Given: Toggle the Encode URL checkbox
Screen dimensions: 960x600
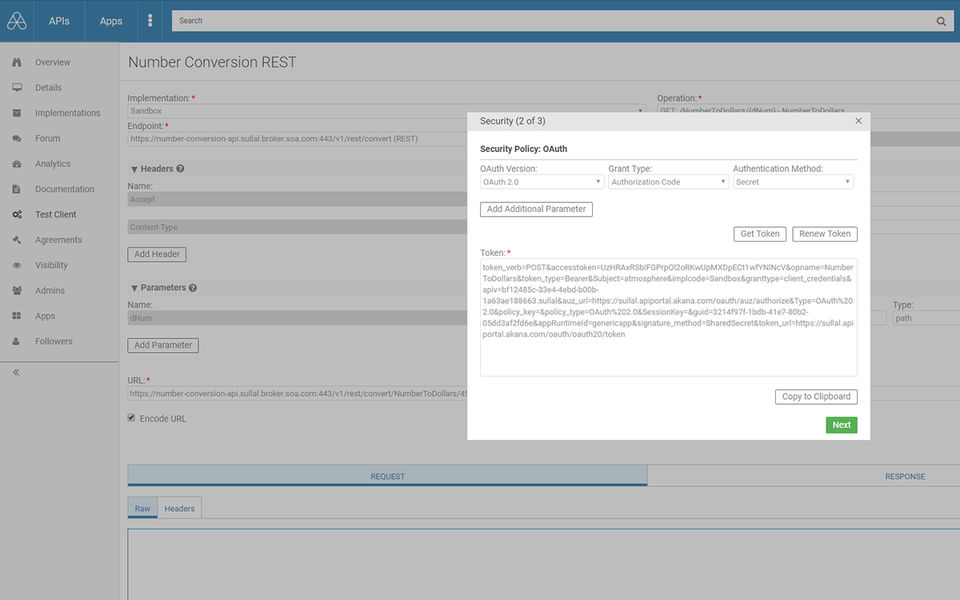Looking at the screenshot, I should [x=131, y=418].
